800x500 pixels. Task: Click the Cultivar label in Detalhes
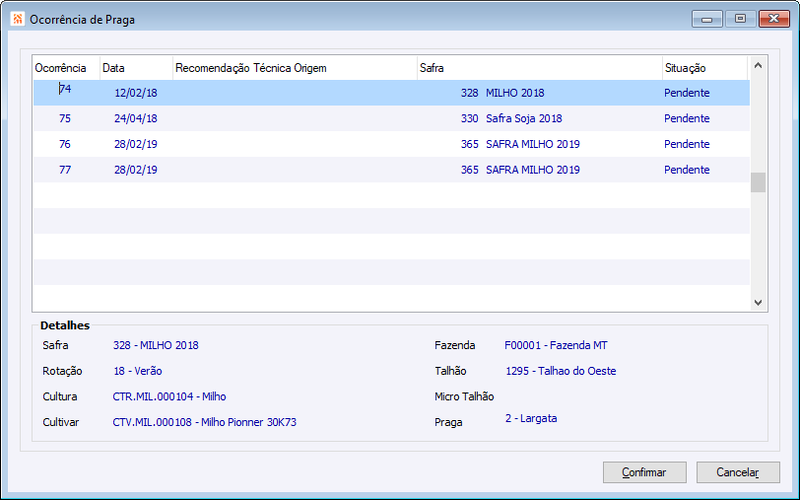[61, 422]
